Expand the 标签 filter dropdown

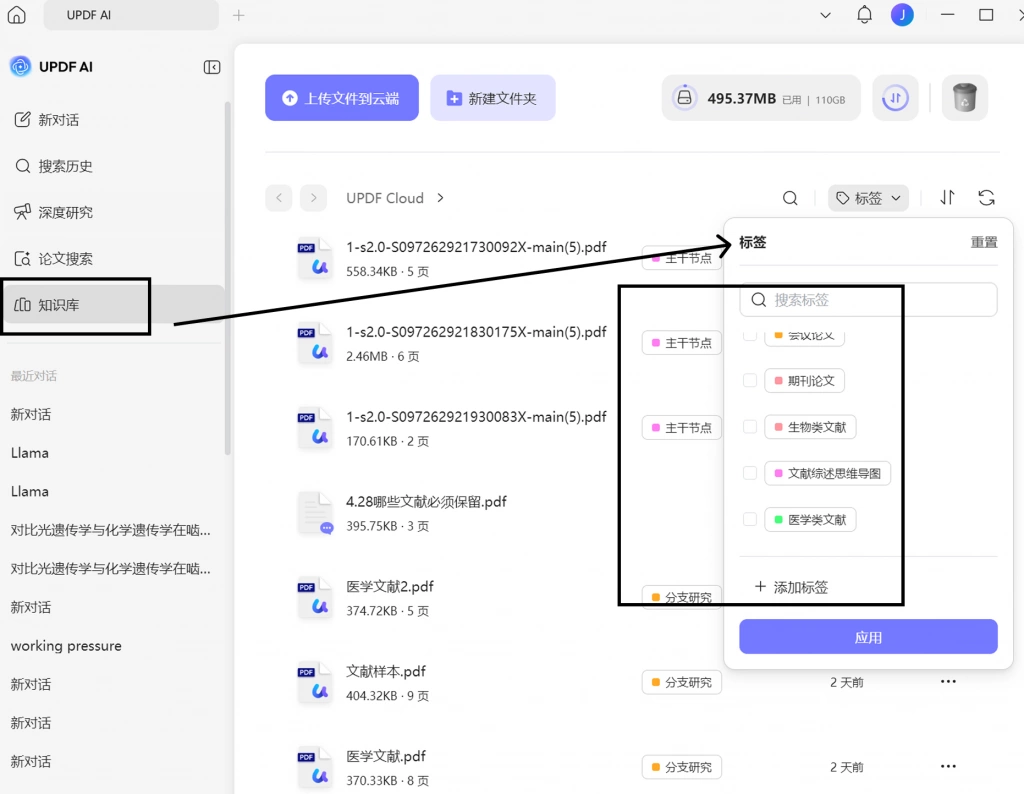point(868,198)
